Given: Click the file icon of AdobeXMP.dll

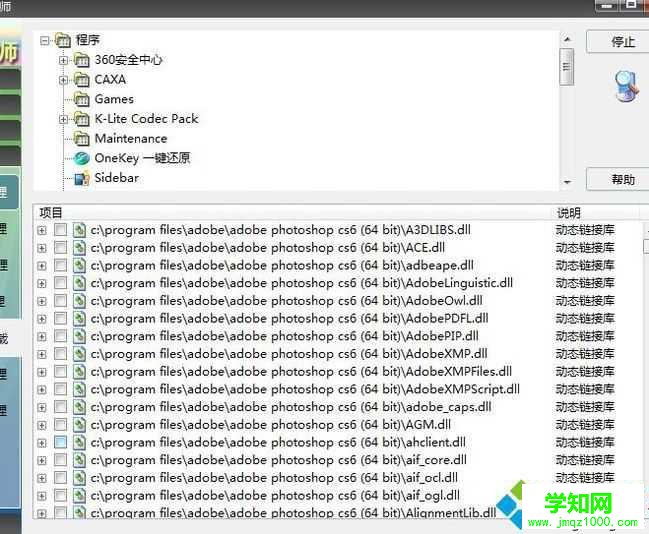Looking at the screenshot, I should tap(79, 354).
